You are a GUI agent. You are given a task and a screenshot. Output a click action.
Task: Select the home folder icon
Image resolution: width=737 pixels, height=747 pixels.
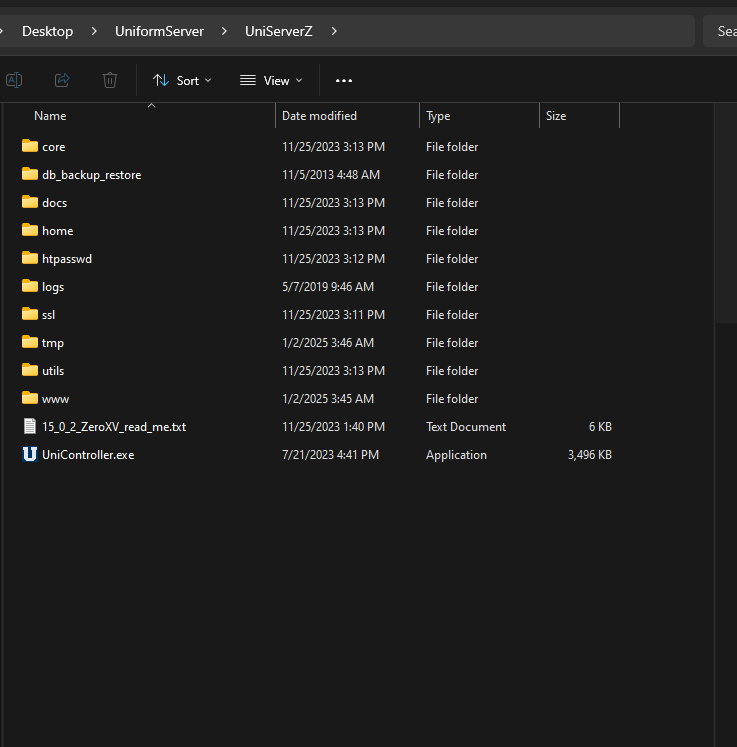(30, 230)
